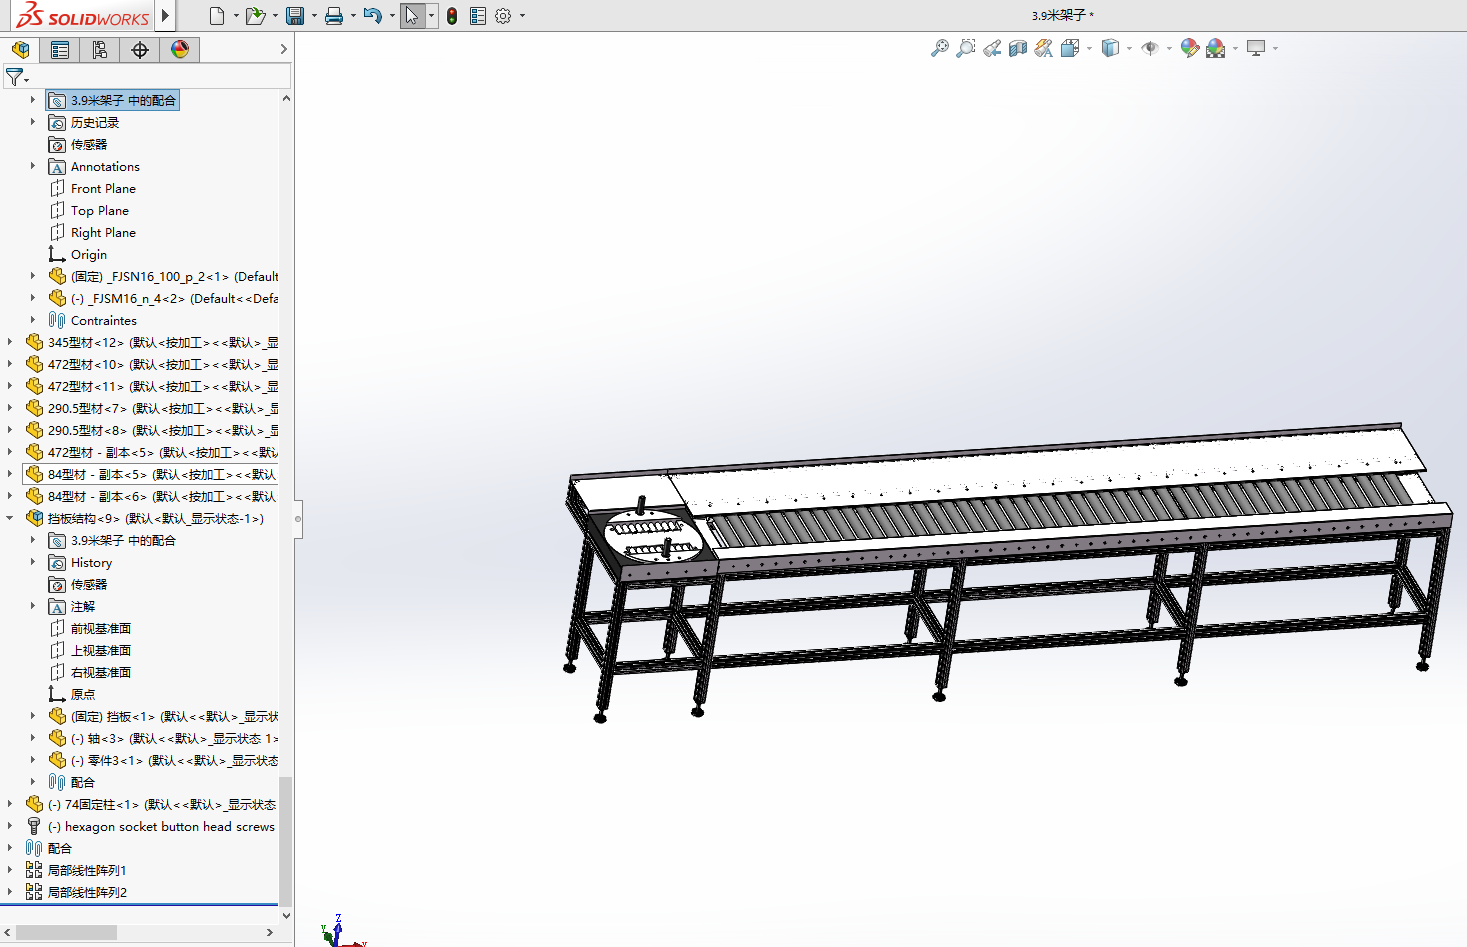
Task: Click the Undo arrow icon
Action: tap(372, 16)
